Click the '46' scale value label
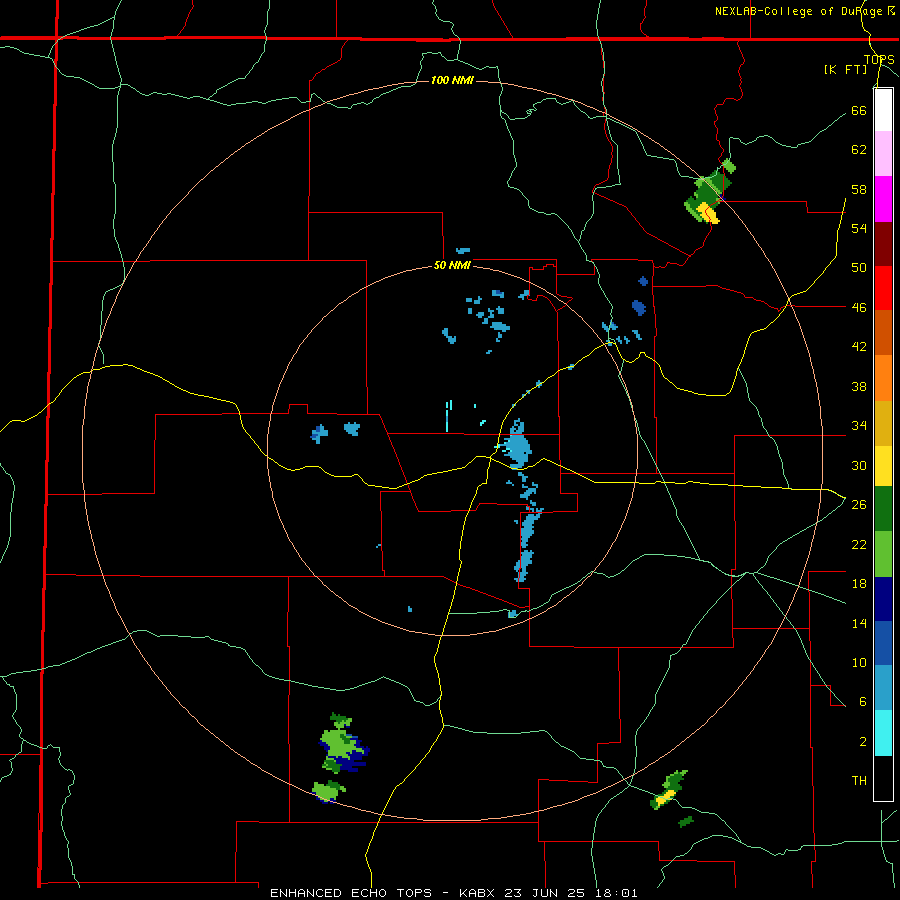 [x=859, y=308]
